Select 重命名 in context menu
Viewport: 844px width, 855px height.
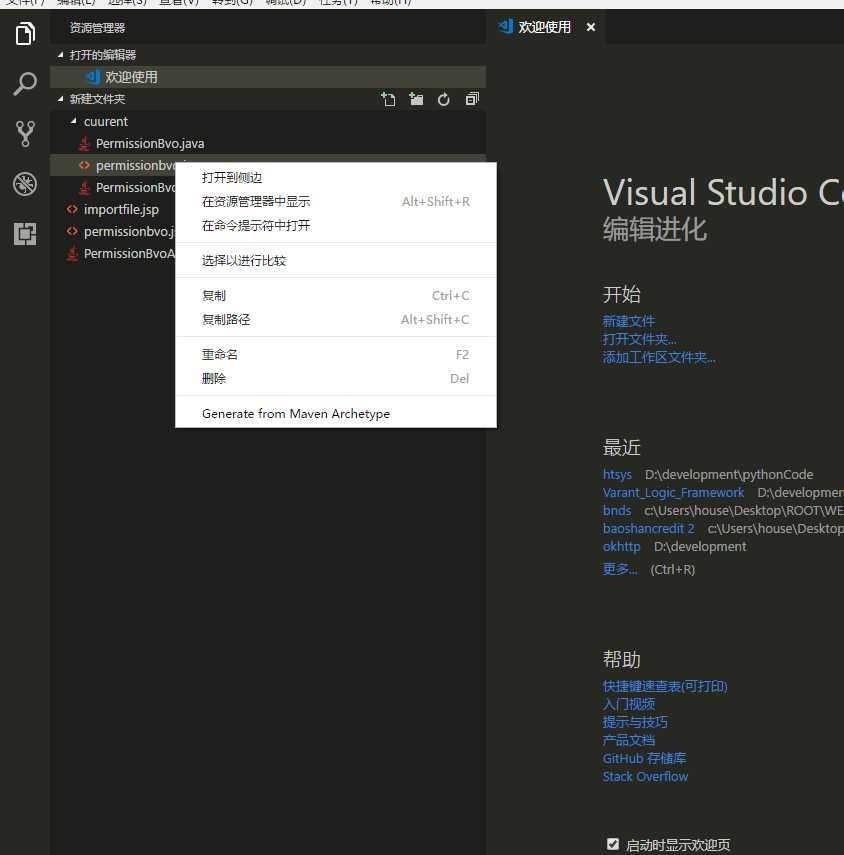[336, 354]
